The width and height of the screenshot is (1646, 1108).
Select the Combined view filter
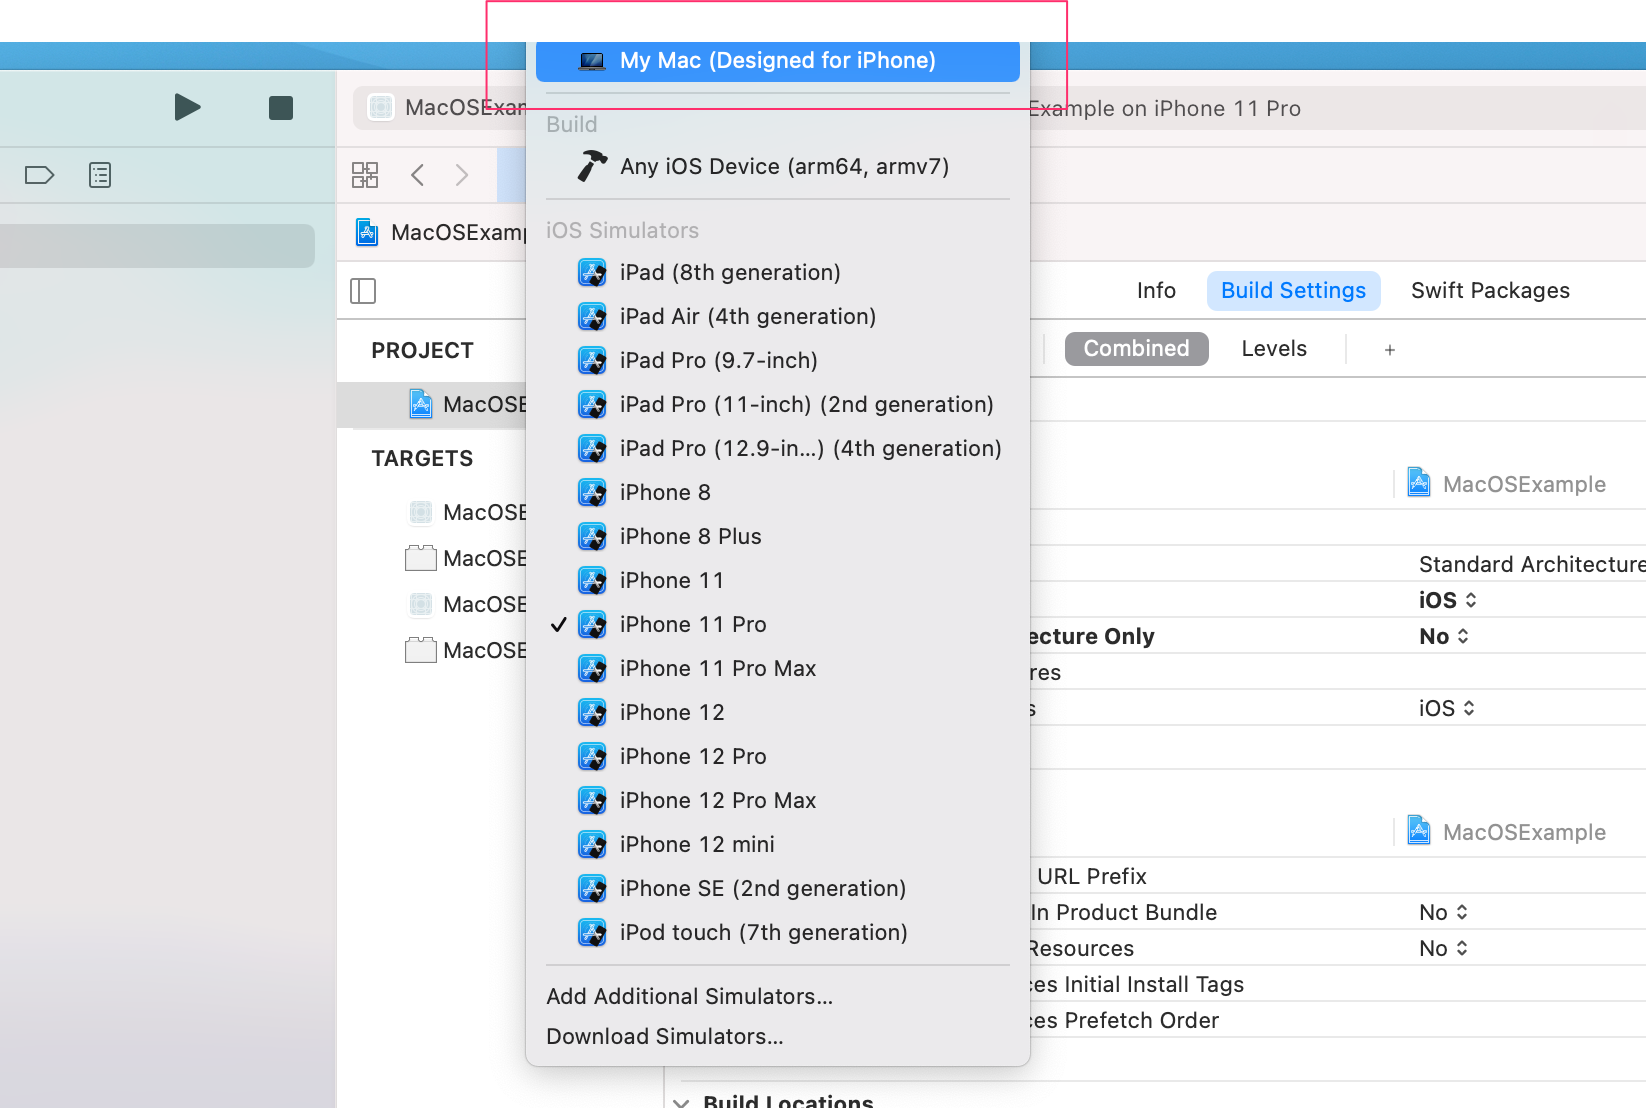pyautogui.click(x=1136, y=348)
